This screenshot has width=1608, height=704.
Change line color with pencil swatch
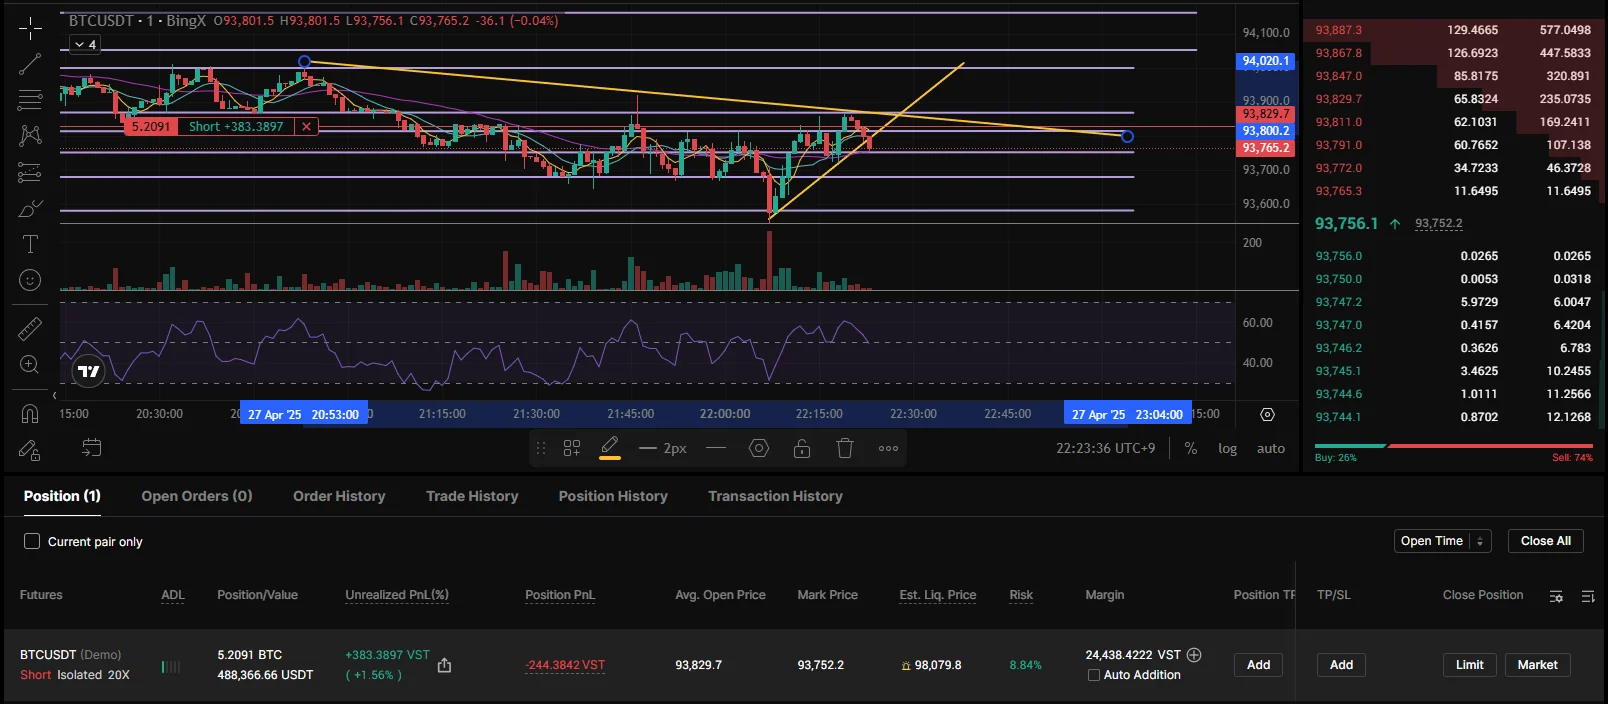(610, 448)
